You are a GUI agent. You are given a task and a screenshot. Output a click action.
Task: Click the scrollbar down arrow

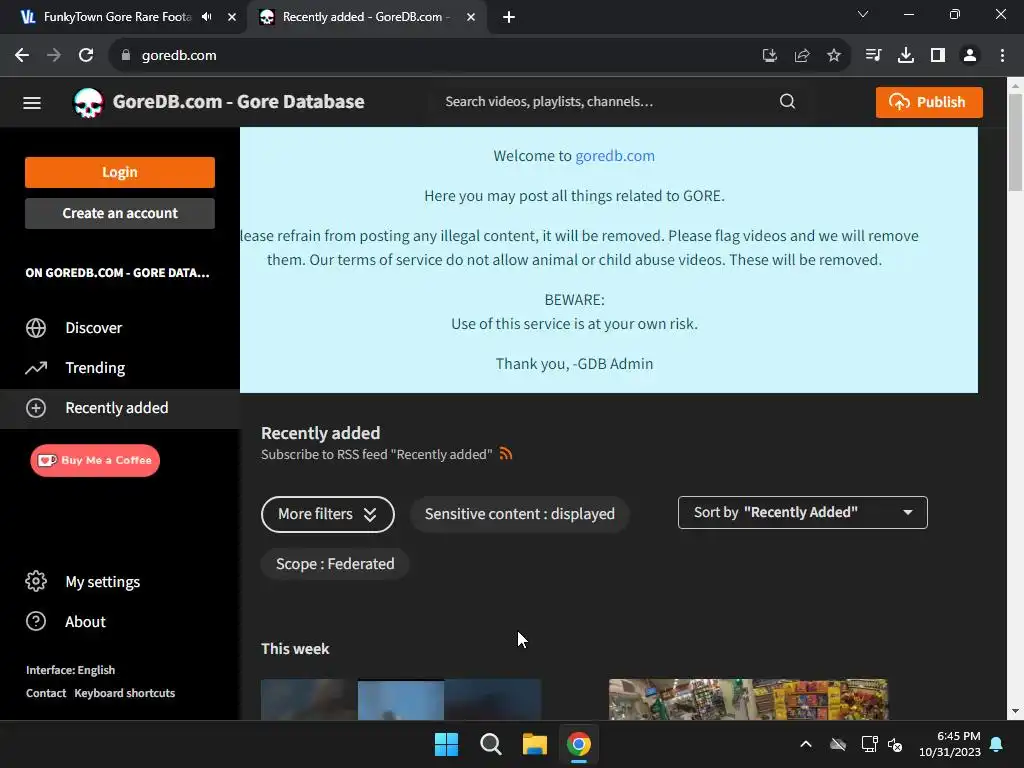coord(1015,712)
